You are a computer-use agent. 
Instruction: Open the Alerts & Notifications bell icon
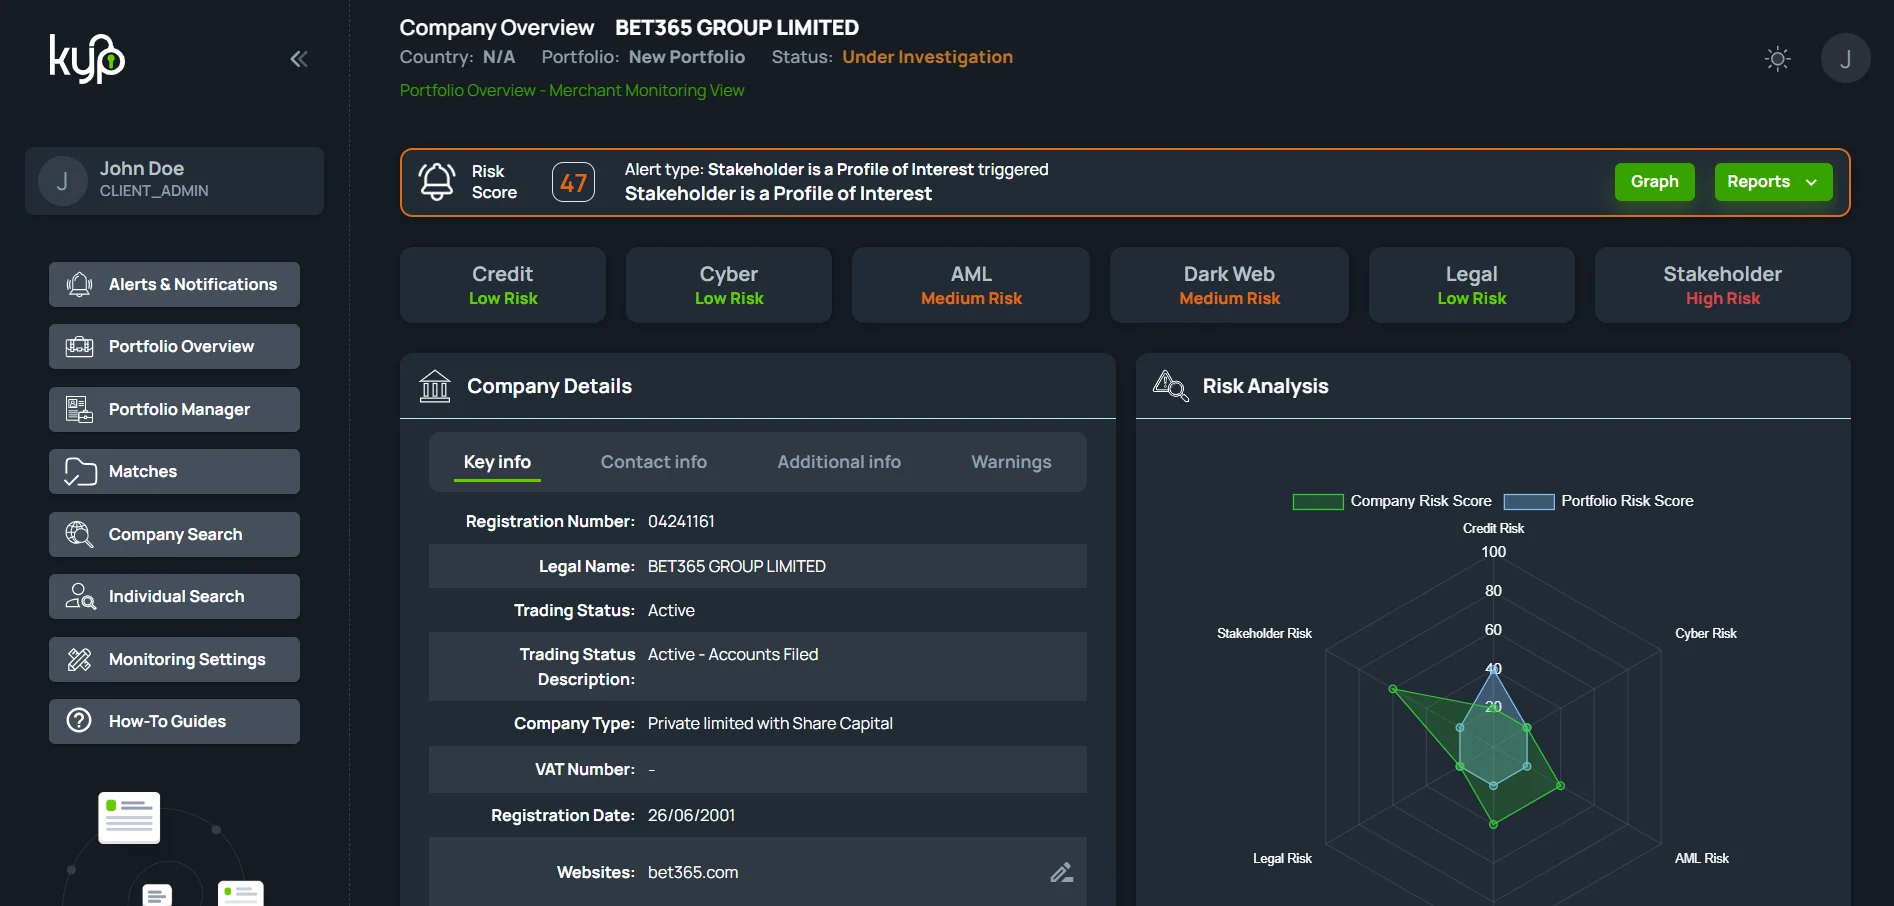(79, 285)
